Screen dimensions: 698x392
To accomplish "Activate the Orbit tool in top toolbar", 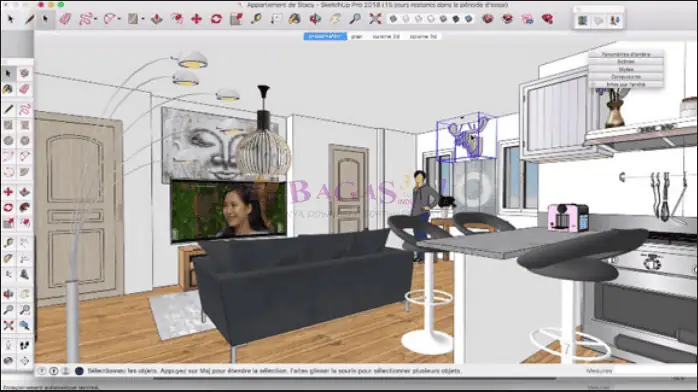I will pyautogui.click(x=315, y=19).
